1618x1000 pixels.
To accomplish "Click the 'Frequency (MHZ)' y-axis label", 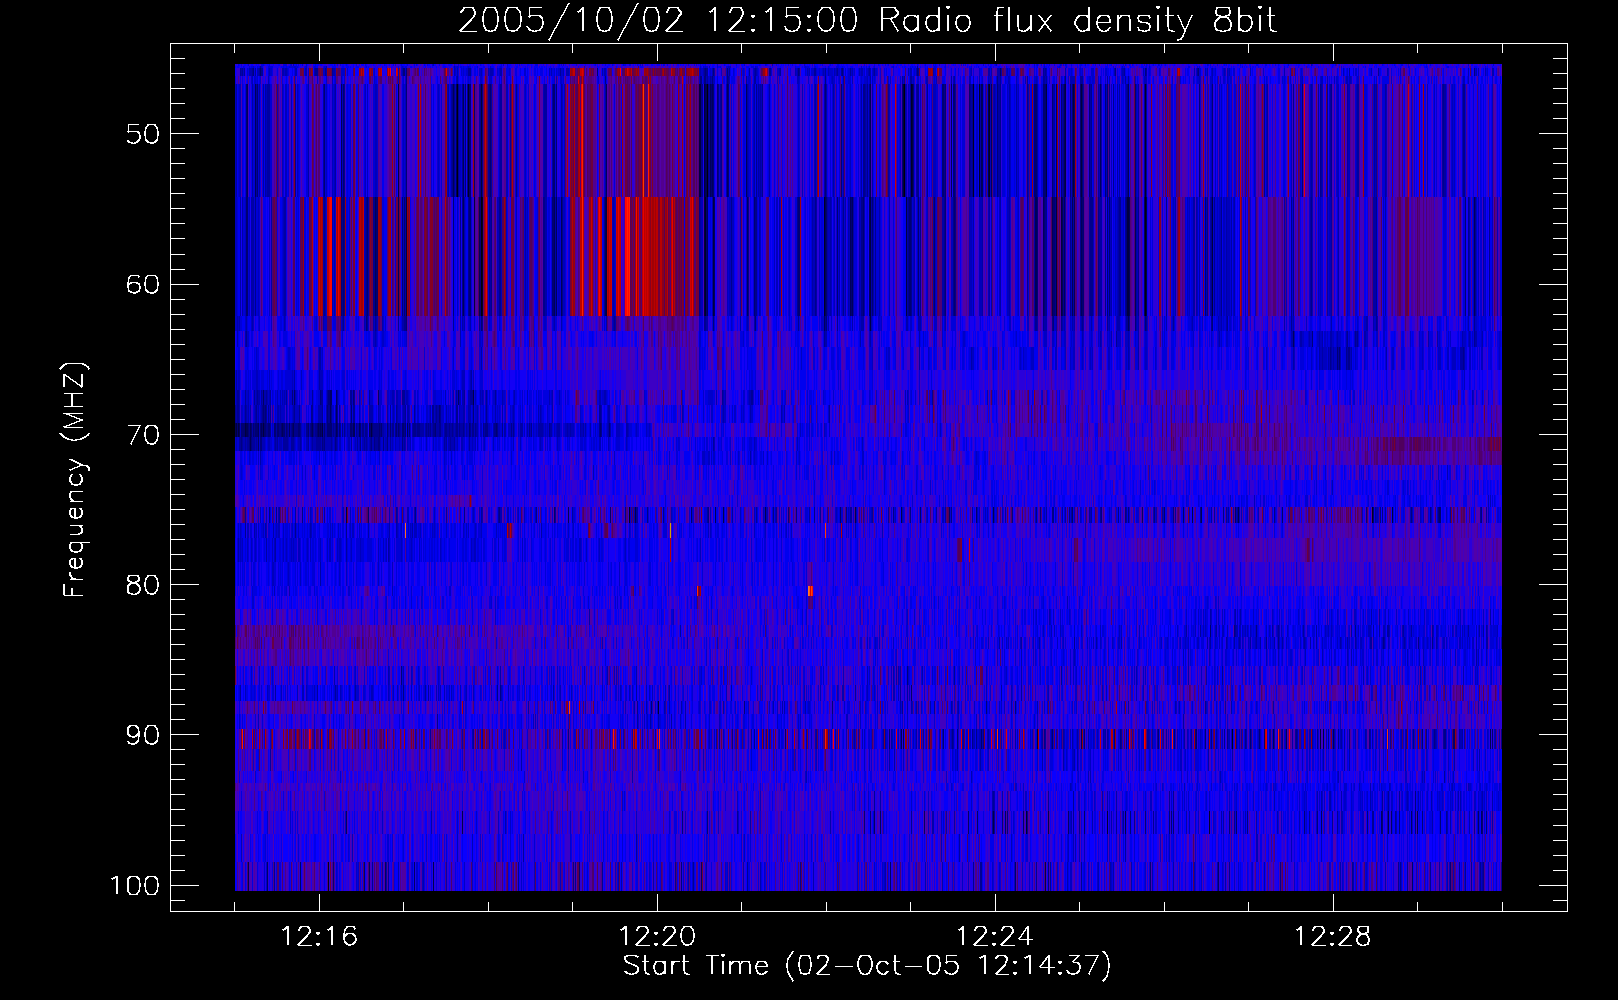I will pos(75,480).
